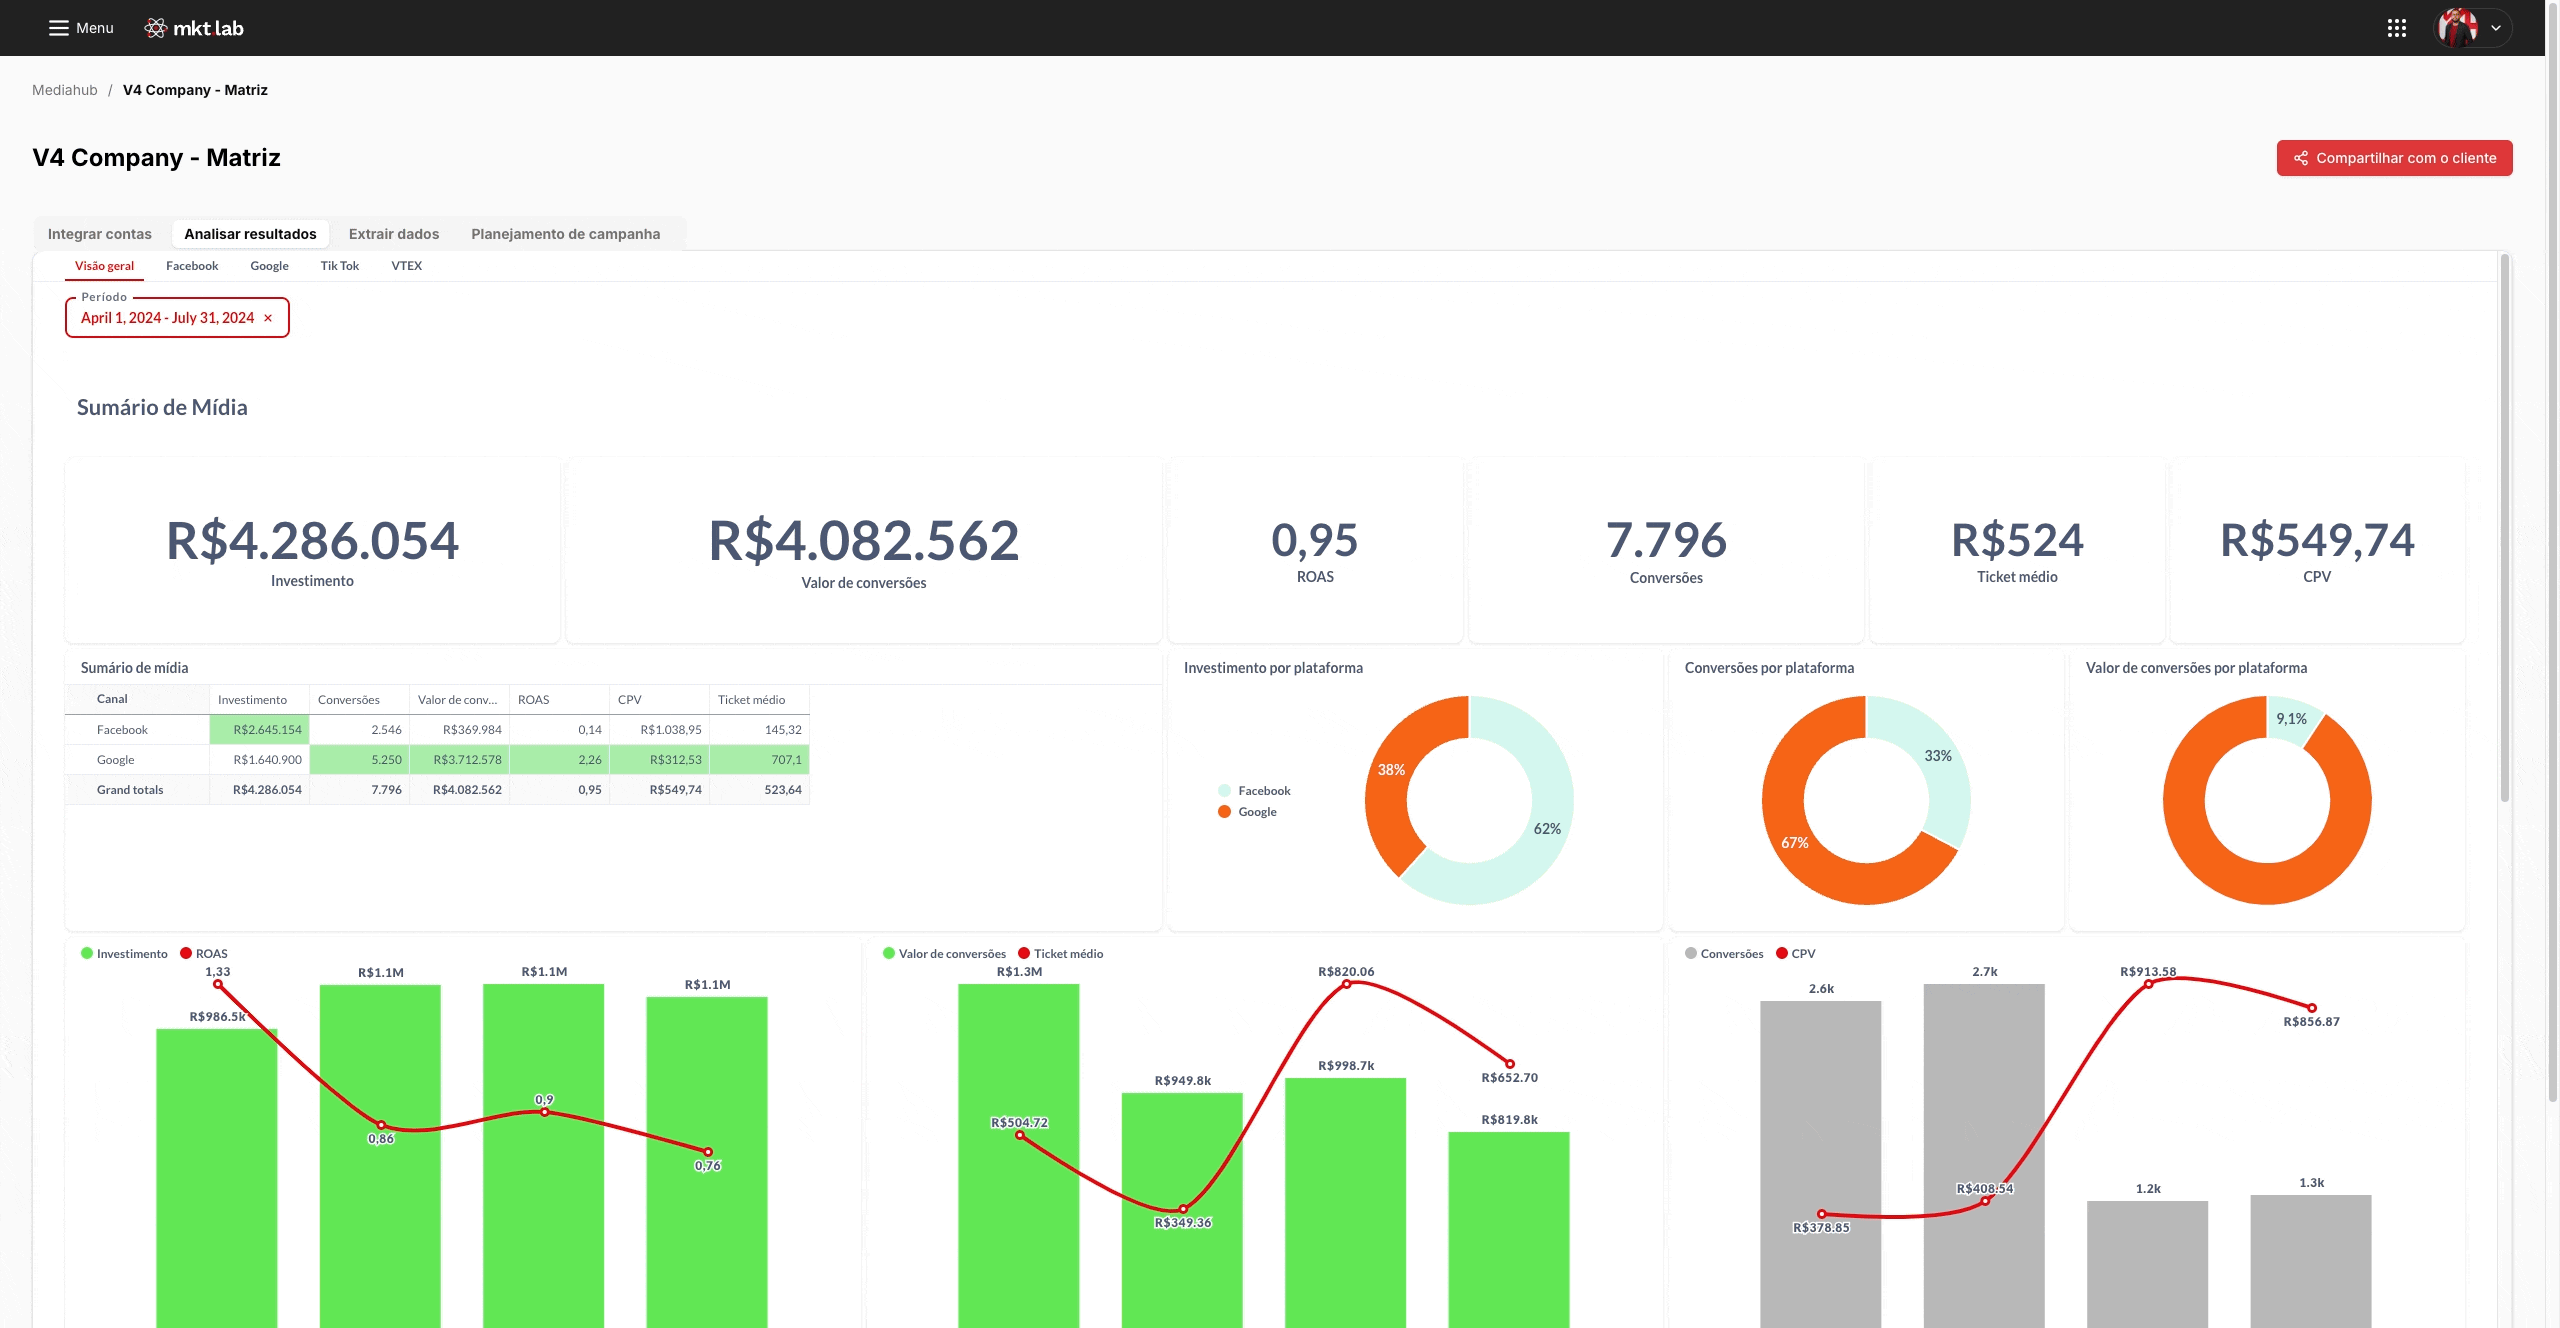The height and width of the screenshot is (1328, 2560).
Task: Click the mkt lab logo
Action: tap(194, 28)
